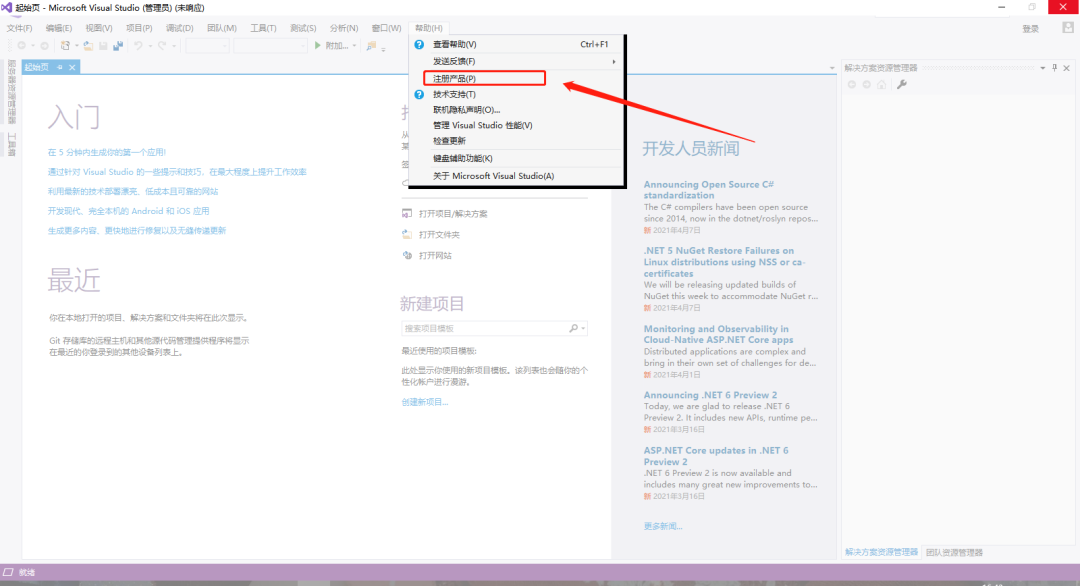Open news Monitoring and Observability article
The height and width of the screenshot is (586, 1080).
tap(718, 334)
